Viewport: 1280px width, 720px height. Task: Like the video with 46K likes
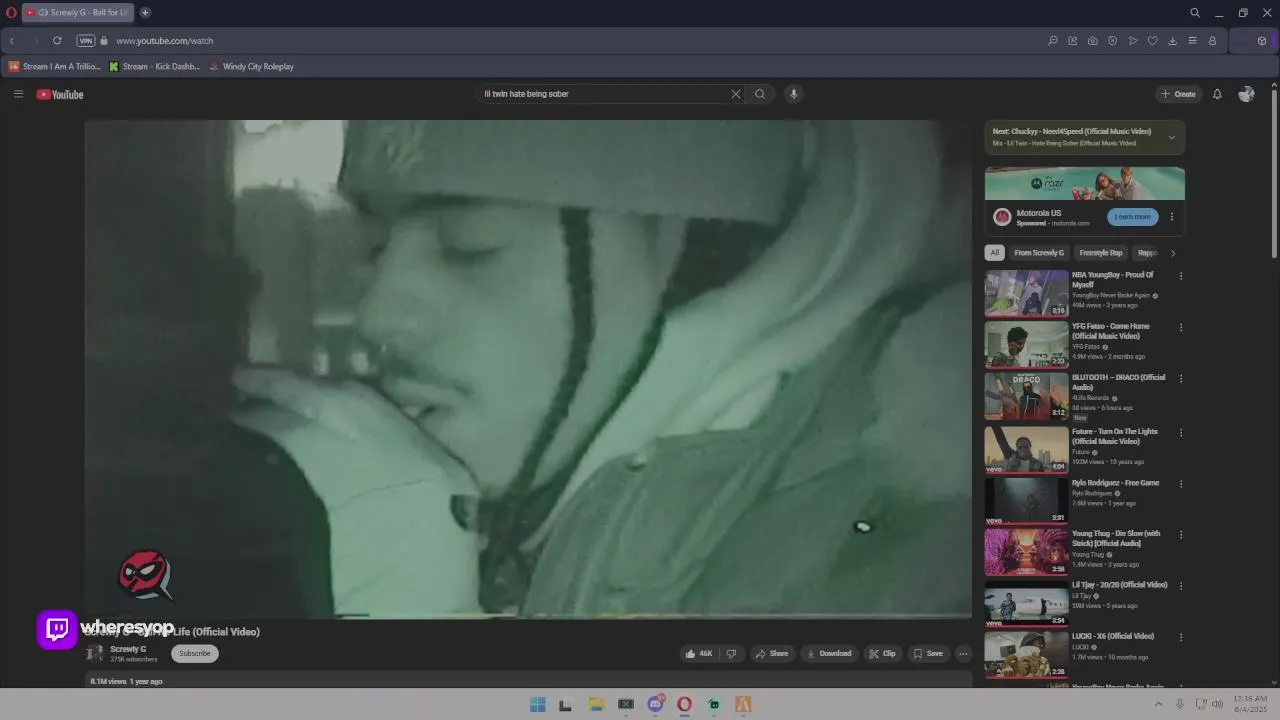click(698, 654)
